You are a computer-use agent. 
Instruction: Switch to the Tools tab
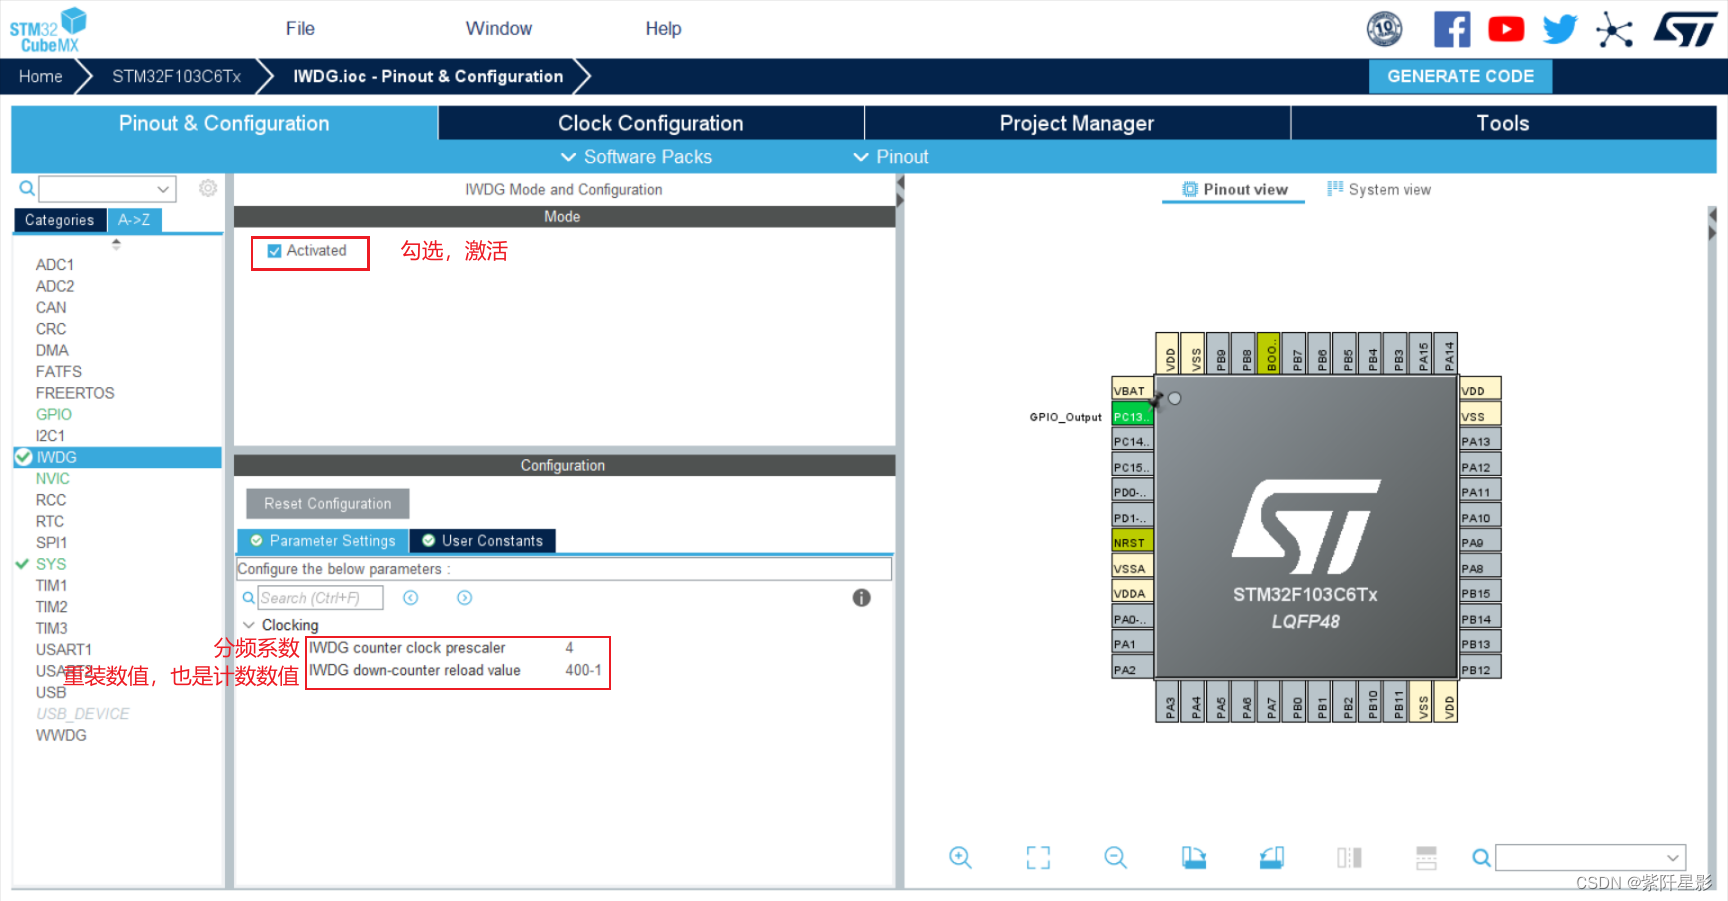click(x=1503, y=123)
